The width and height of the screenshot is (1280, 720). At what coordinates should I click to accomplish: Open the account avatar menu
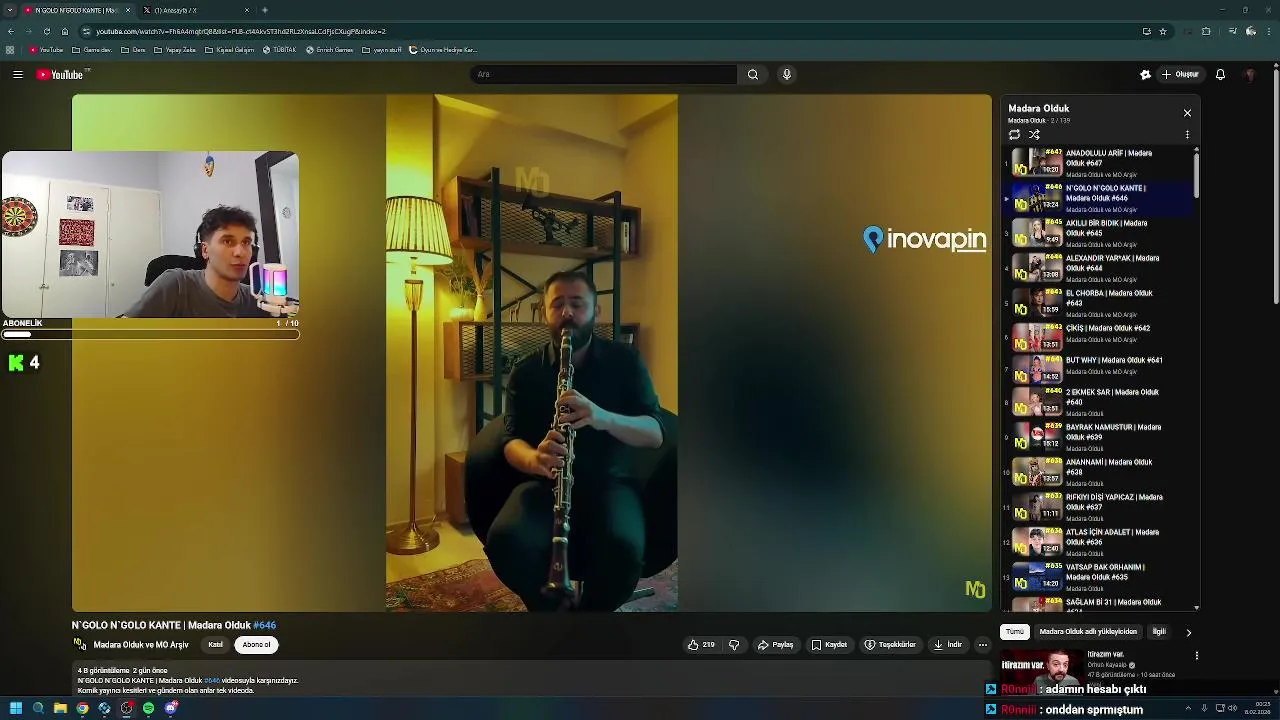(1249, 74)
